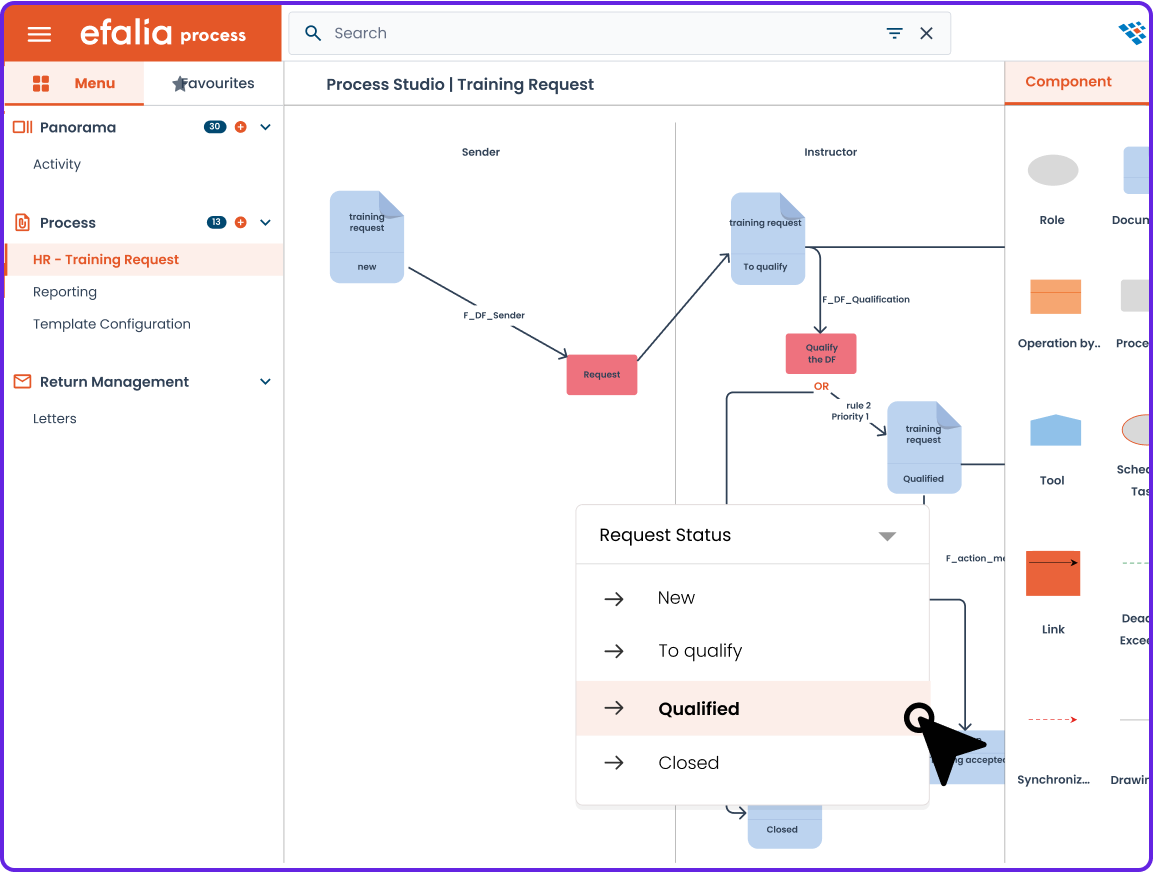The height and width of the screenshot is (872, 1154).
Task: Open the hamburger menu icon
Action: (x=39, y=35)
